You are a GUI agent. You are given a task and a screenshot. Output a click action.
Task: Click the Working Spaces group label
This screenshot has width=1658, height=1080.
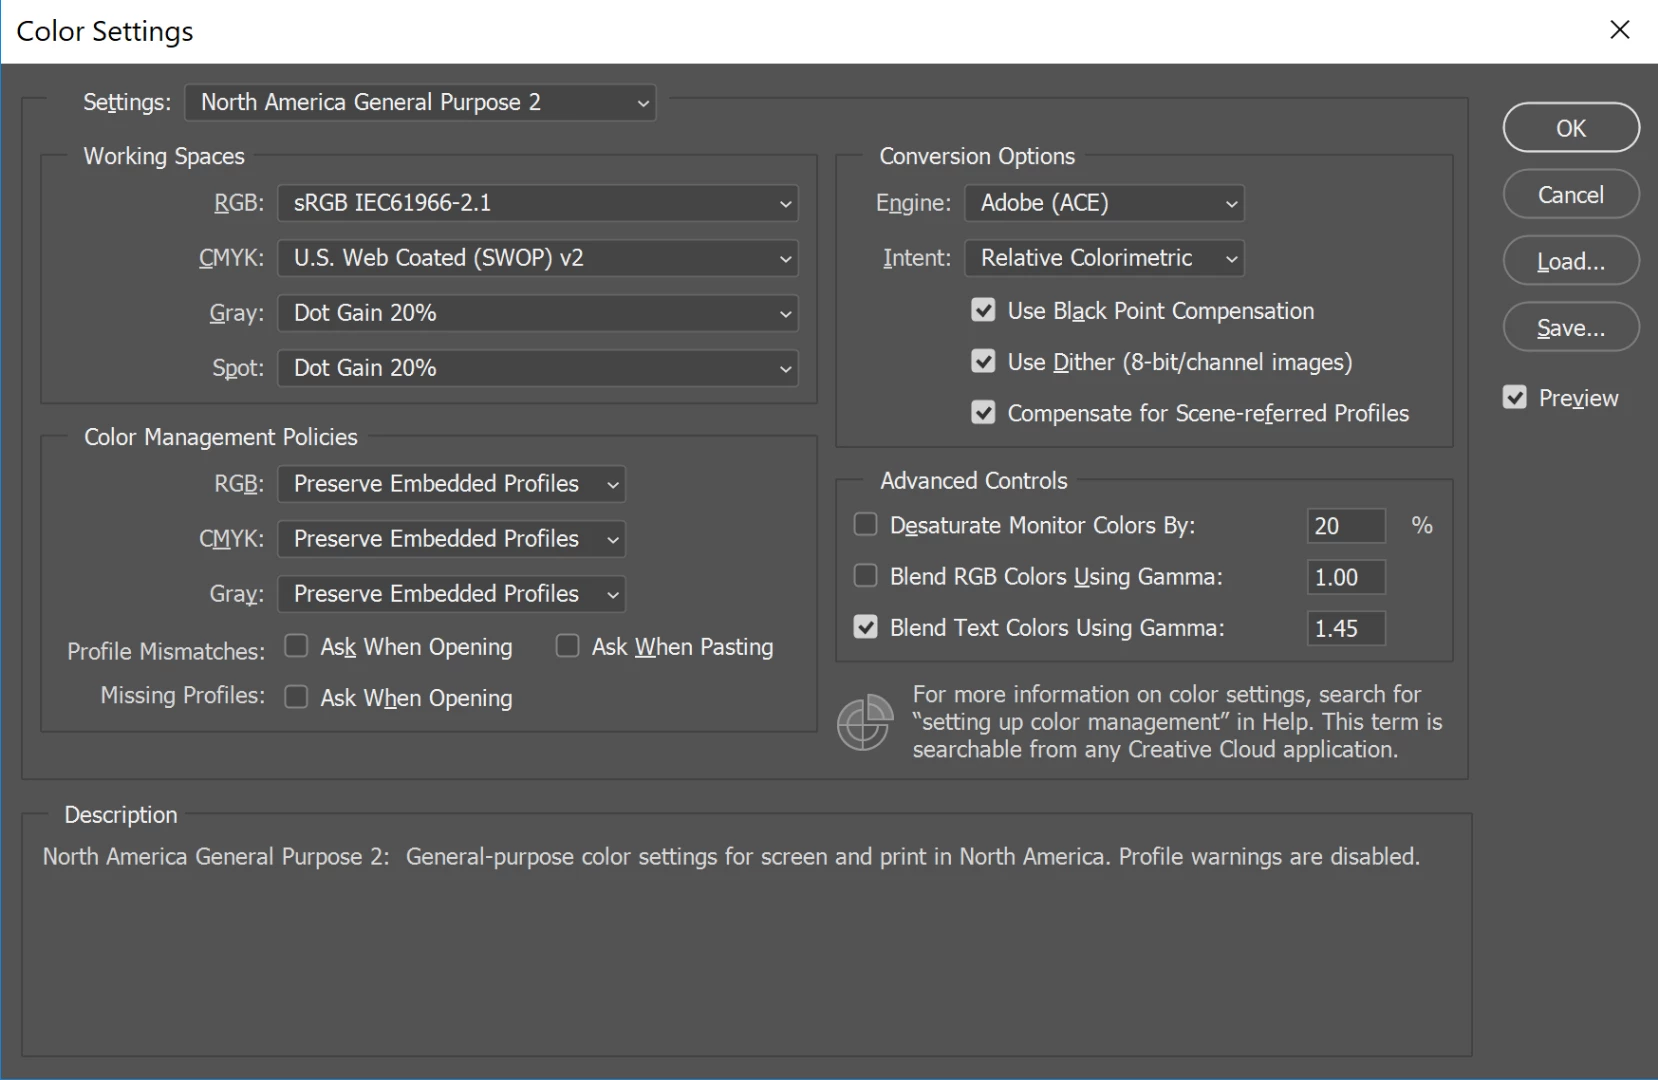tap(164, 156)
